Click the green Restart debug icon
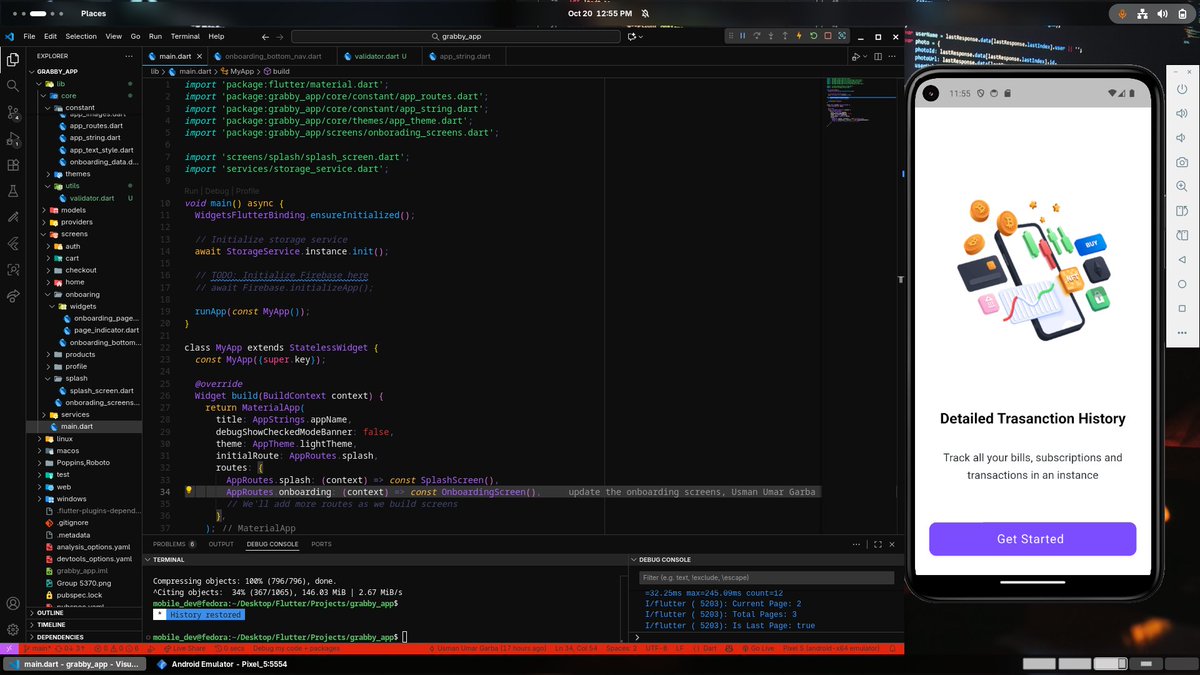 [814, 36]
